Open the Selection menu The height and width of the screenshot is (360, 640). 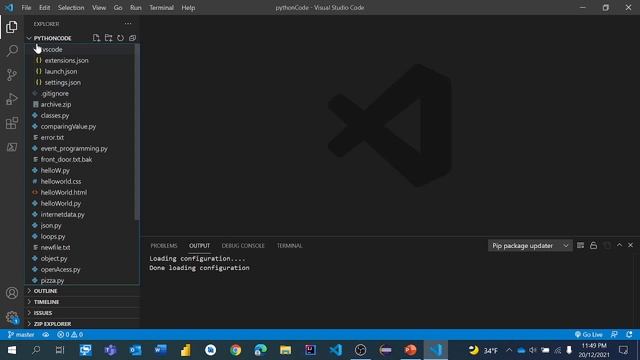pyautogui.click(x=71, y=8)
